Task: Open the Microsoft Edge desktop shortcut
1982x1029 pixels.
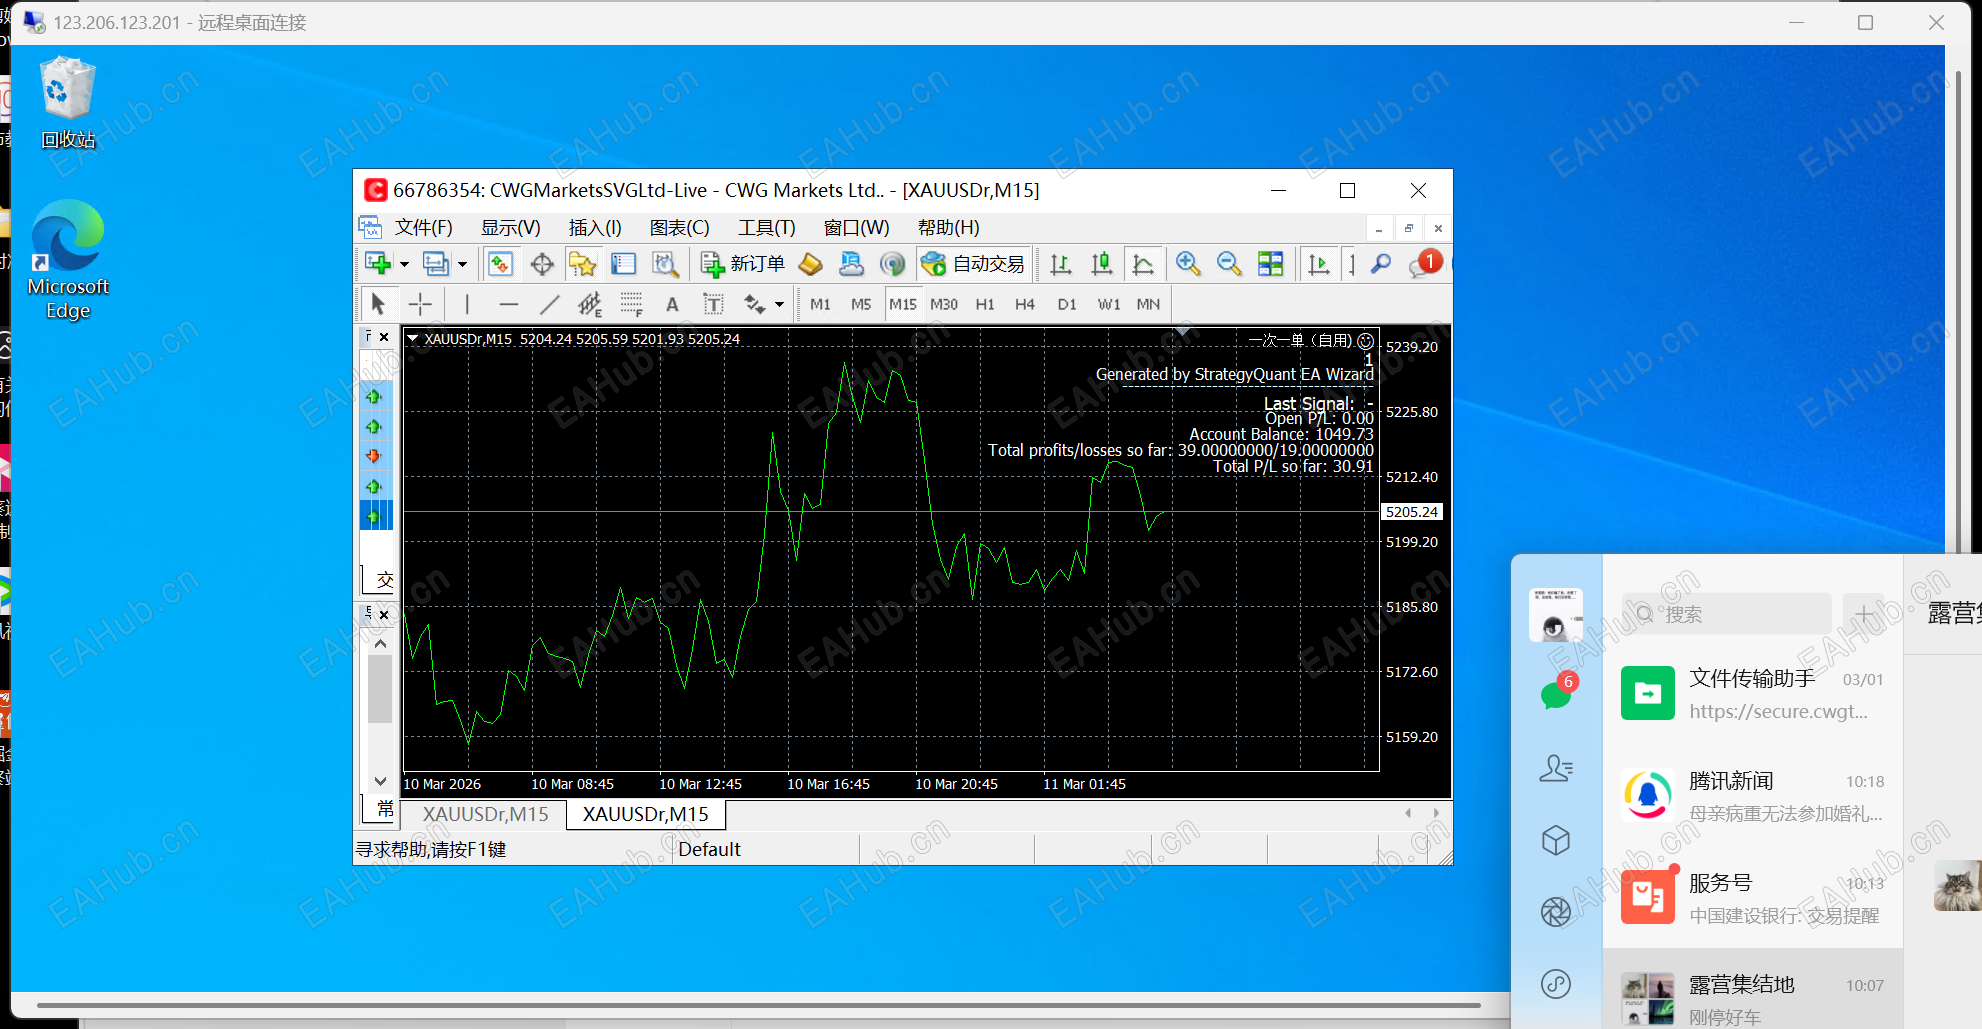Action: (68, 260)
